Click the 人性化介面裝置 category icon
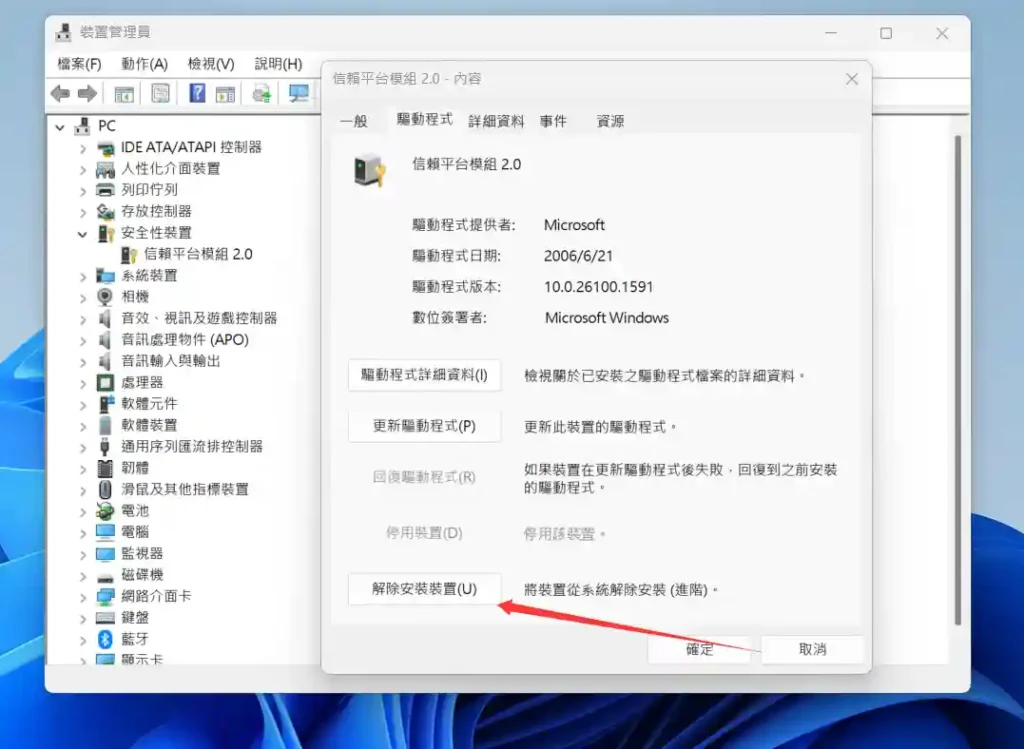This screenshot has width=1024, height=749. (105, 169)
